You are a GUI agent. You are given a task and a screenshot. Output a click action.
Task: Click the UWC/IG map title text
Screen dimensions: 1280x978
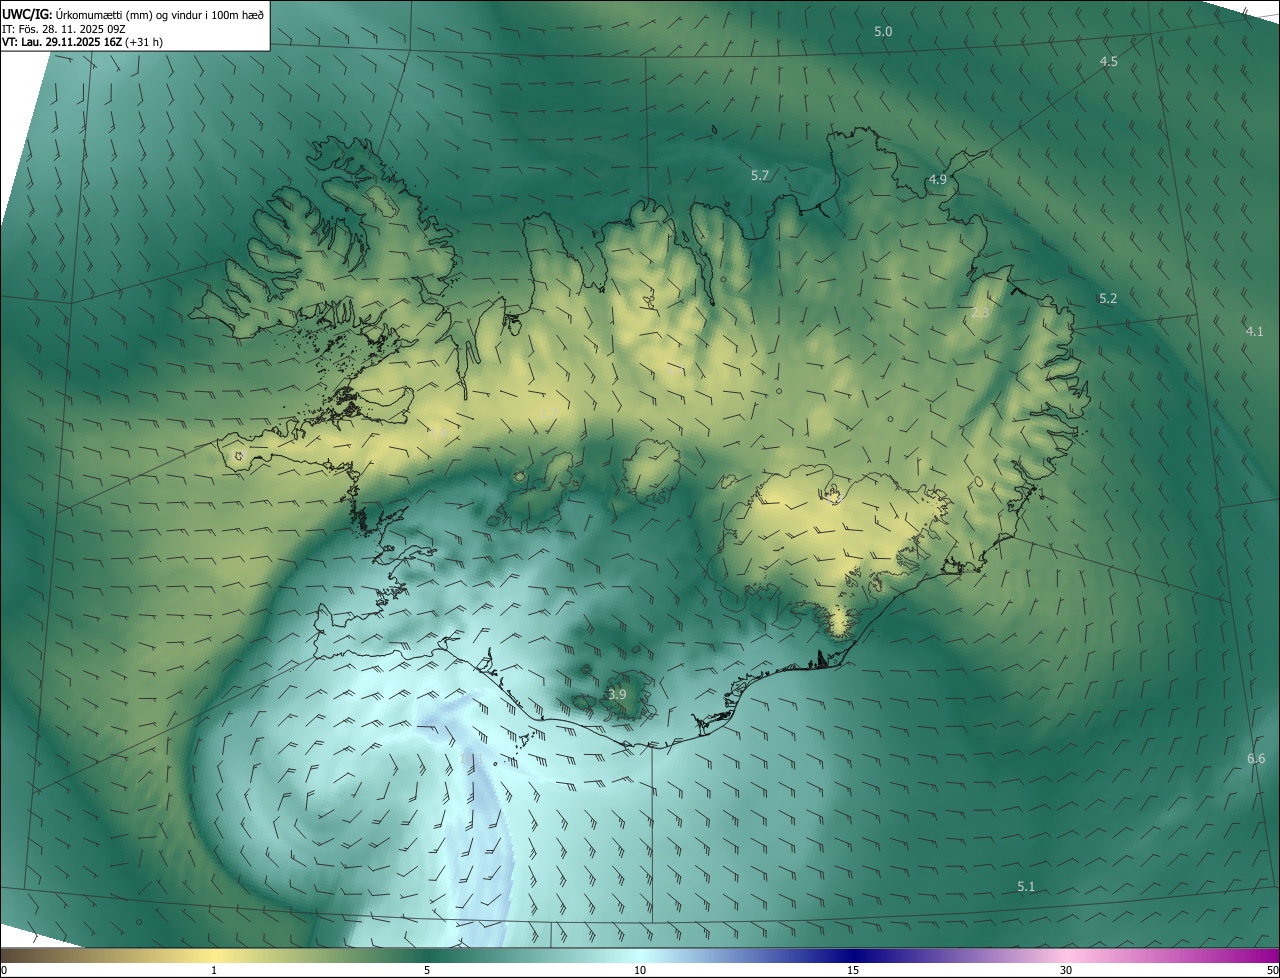coord(133,14)
